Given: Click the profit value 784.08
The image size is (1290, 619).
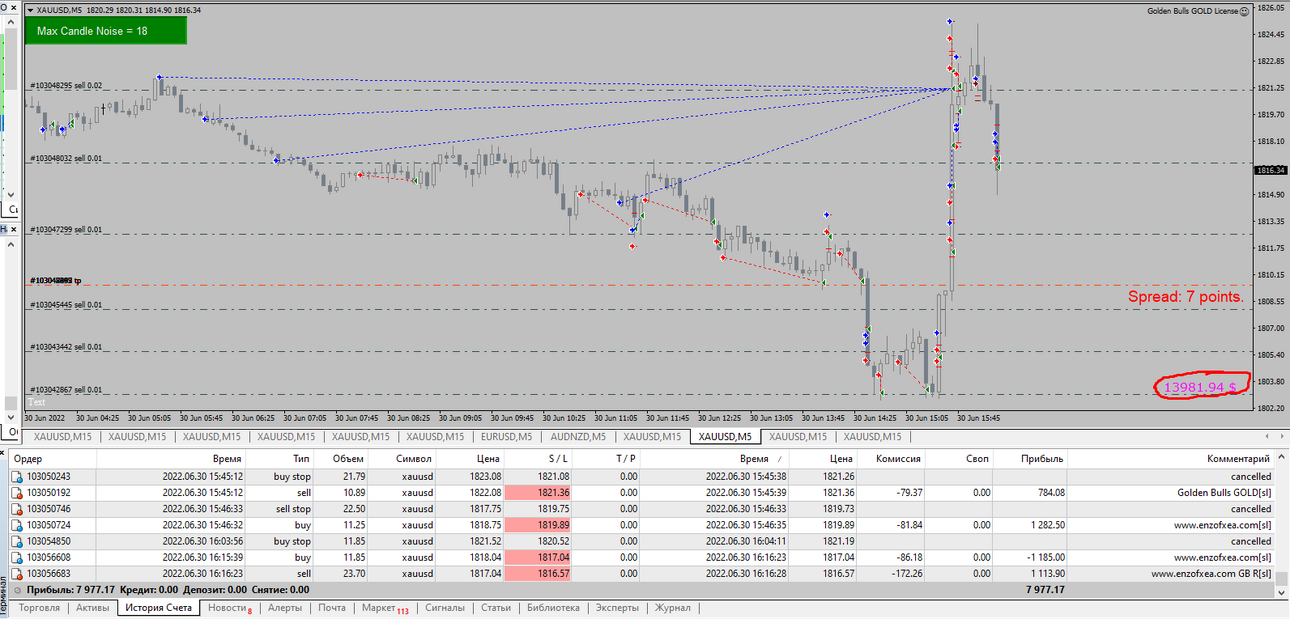Looking at the screenshot, I should coord(1052,493).
